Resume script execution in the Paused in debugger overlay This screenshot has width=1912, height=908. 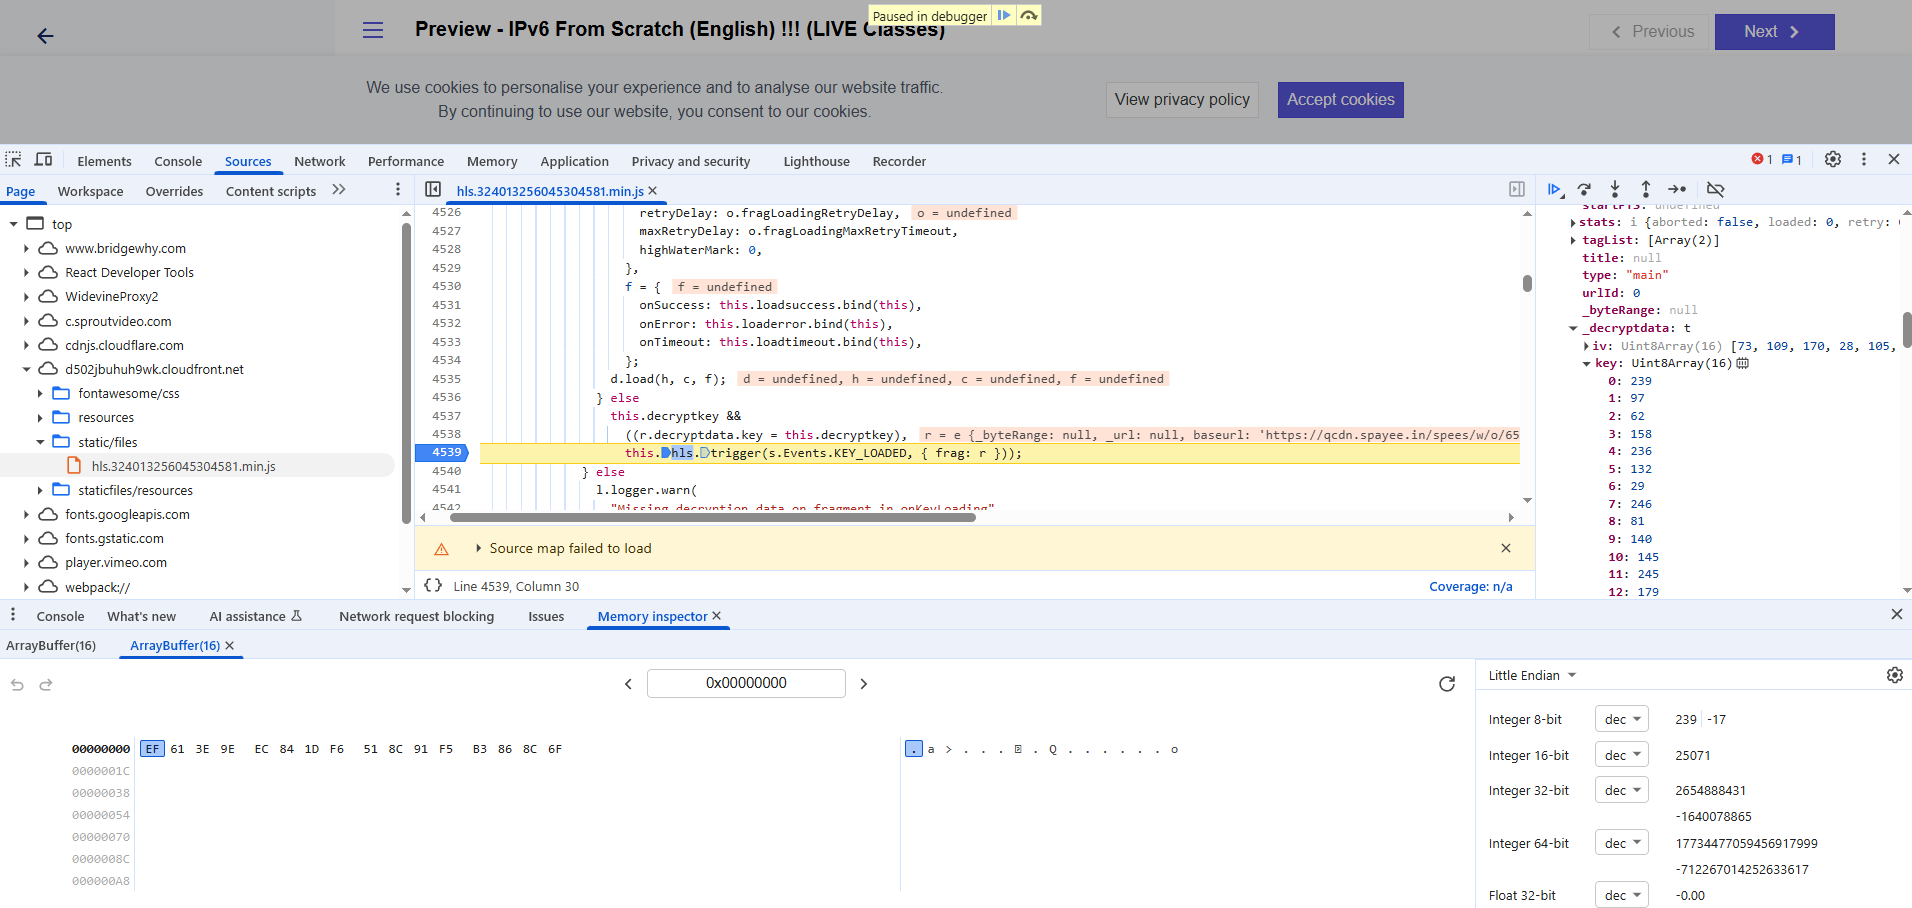(1004, 15)
